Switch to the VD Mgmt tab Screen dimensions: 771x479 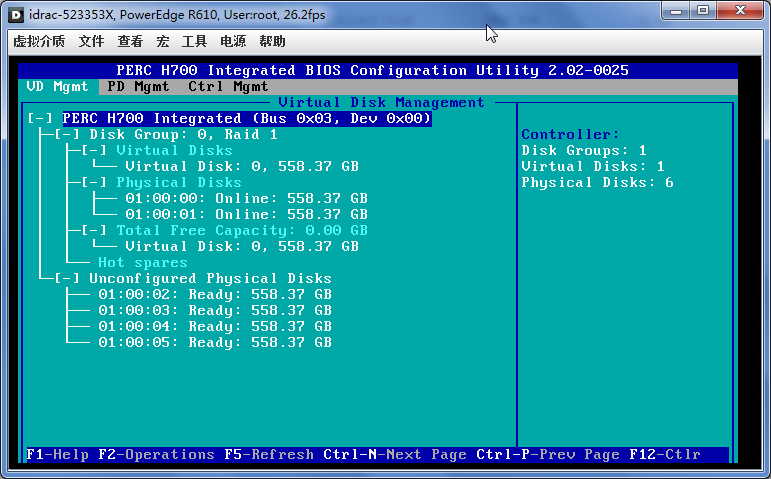coord(58,87)
